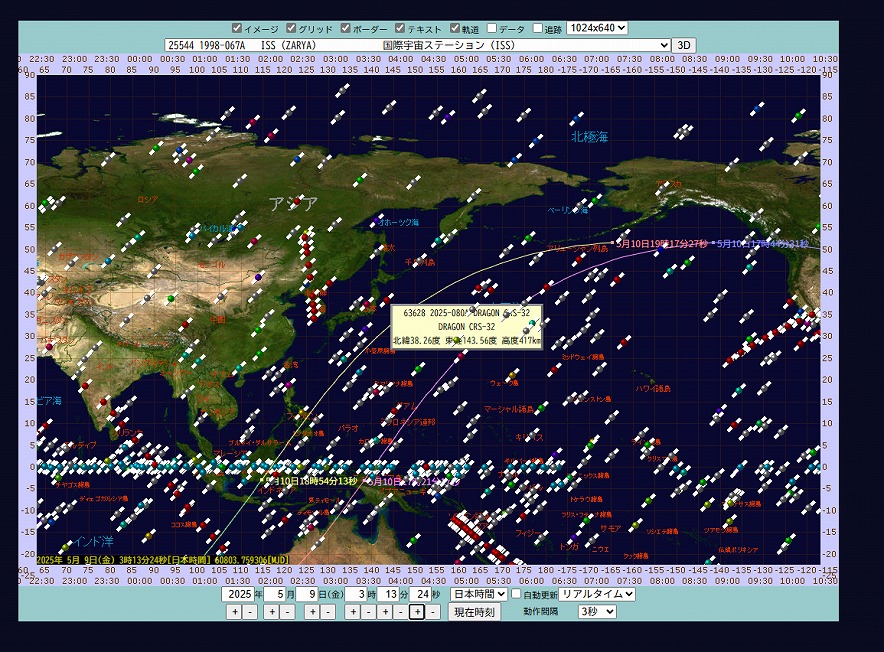884x652 pixels.
Task: Open the ISS (ZARYA) satellite selector dropdown
Action: pyautogui.click(x=418, y=45)
